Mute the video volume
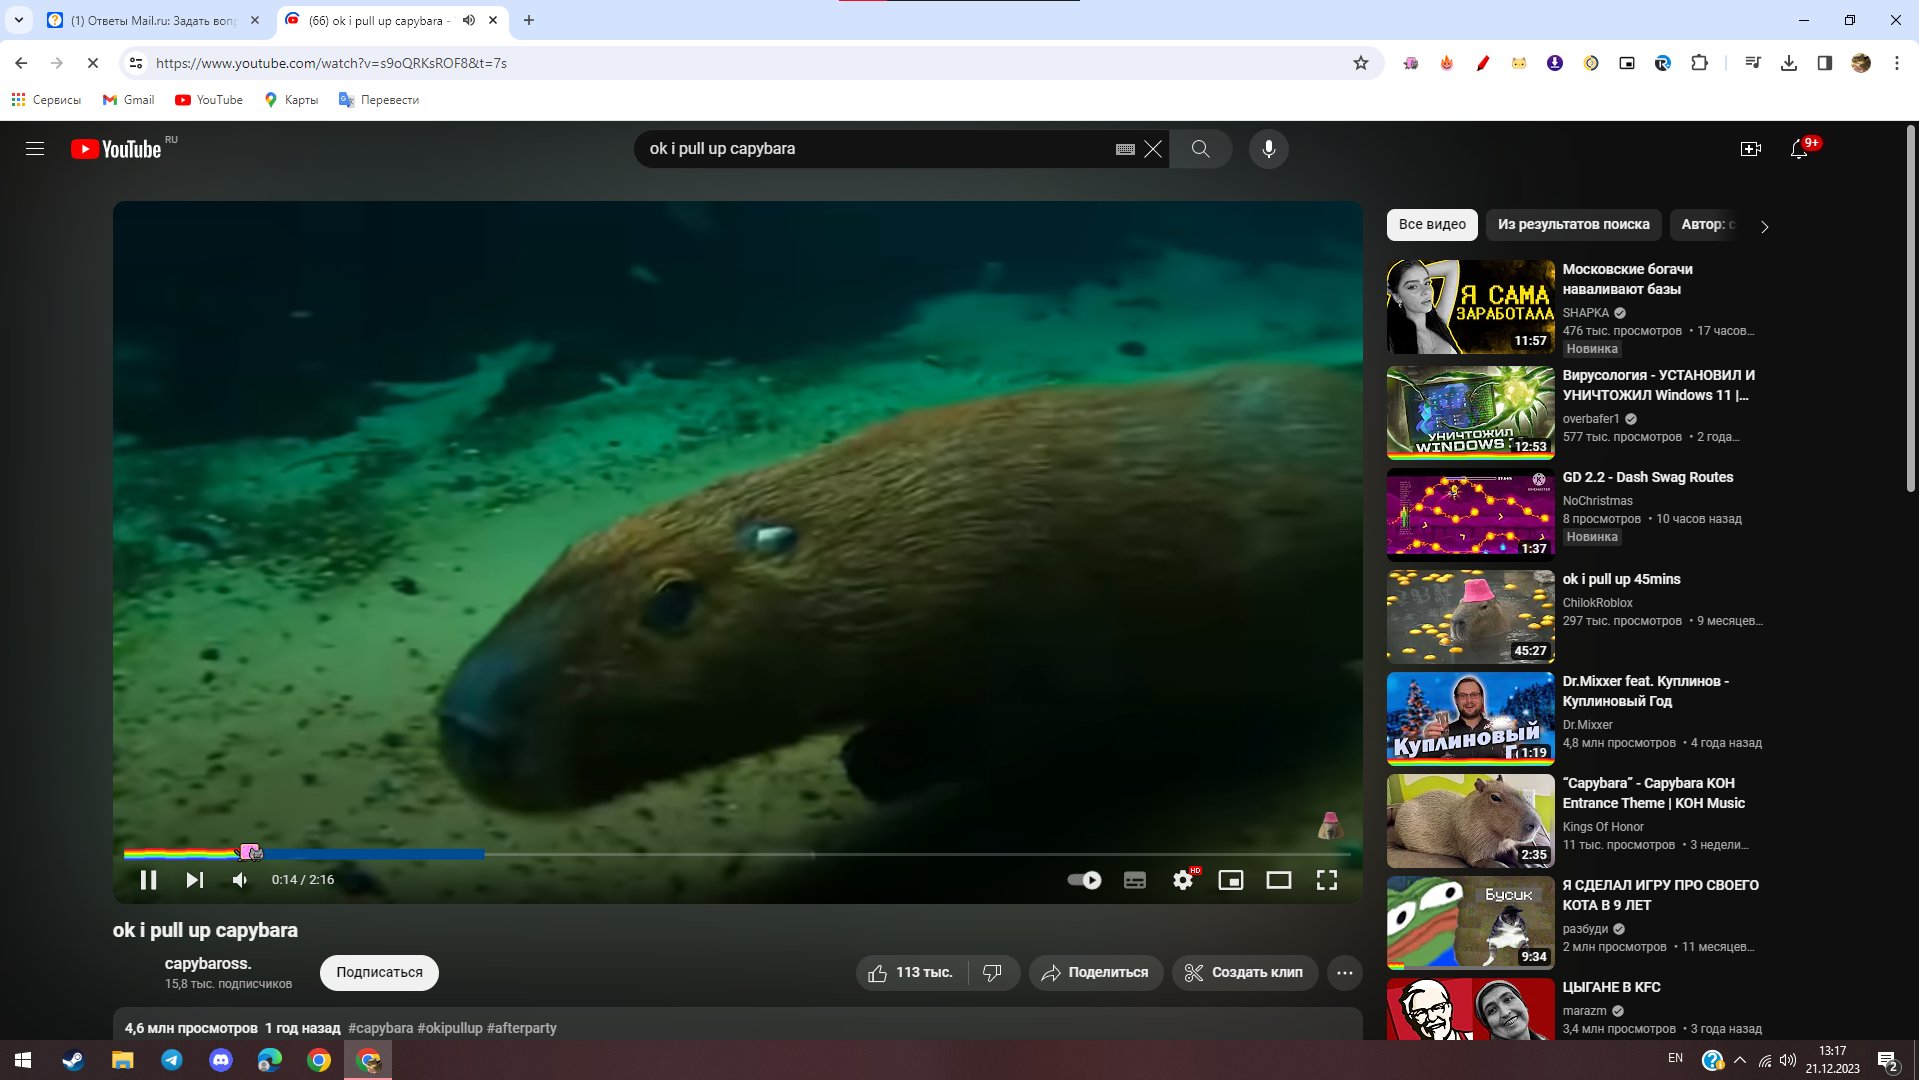Viewport: 1919px width, 1080px height. coord(240,880)
